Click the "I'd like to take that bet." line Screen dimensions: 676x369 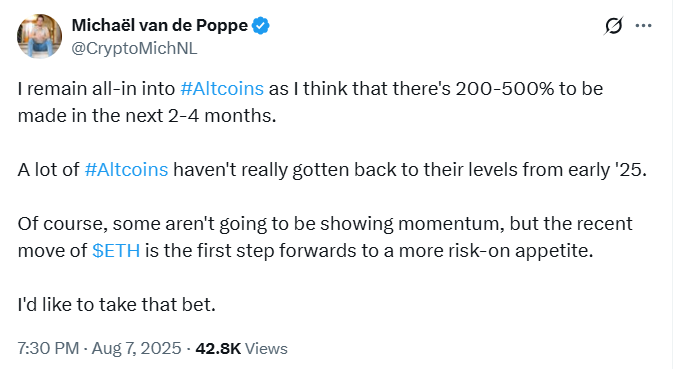(x=116, y=305)
